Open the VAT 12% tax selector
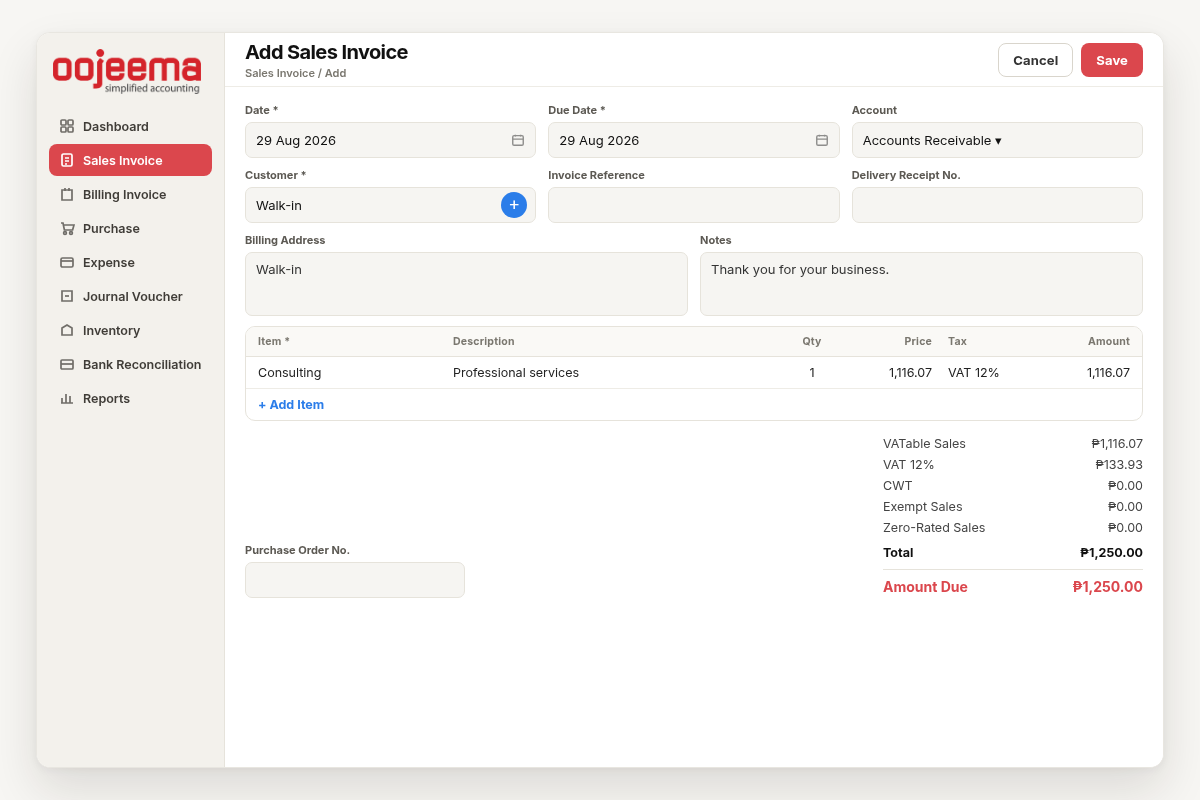 pos(973,373)
